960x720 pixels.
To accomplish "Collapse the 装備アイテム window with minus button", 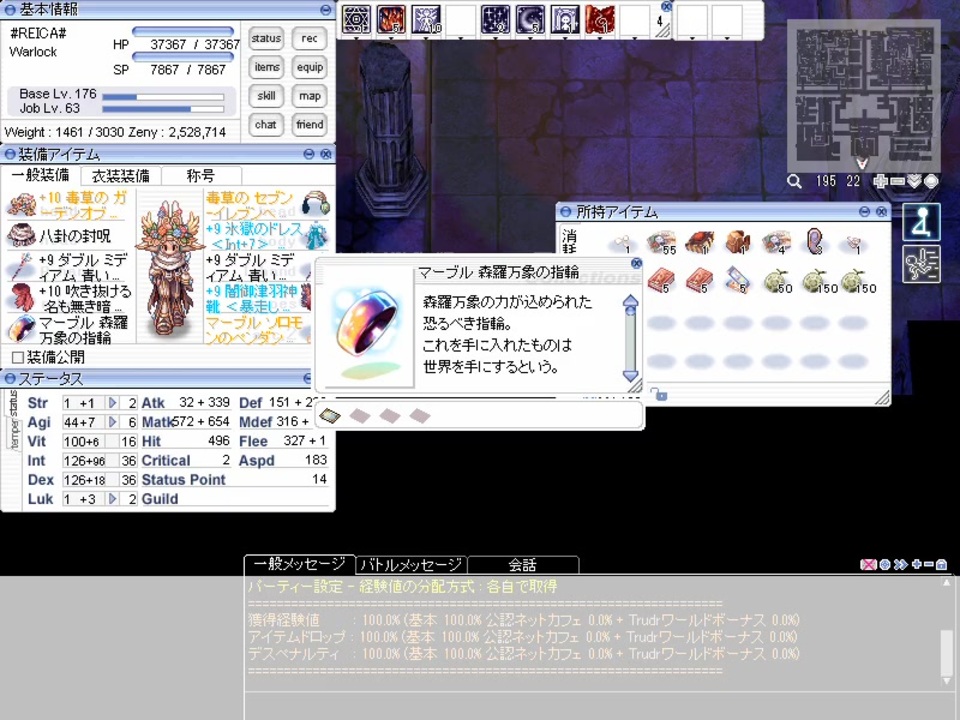I will pyautogui.click(x=309, y=154).
